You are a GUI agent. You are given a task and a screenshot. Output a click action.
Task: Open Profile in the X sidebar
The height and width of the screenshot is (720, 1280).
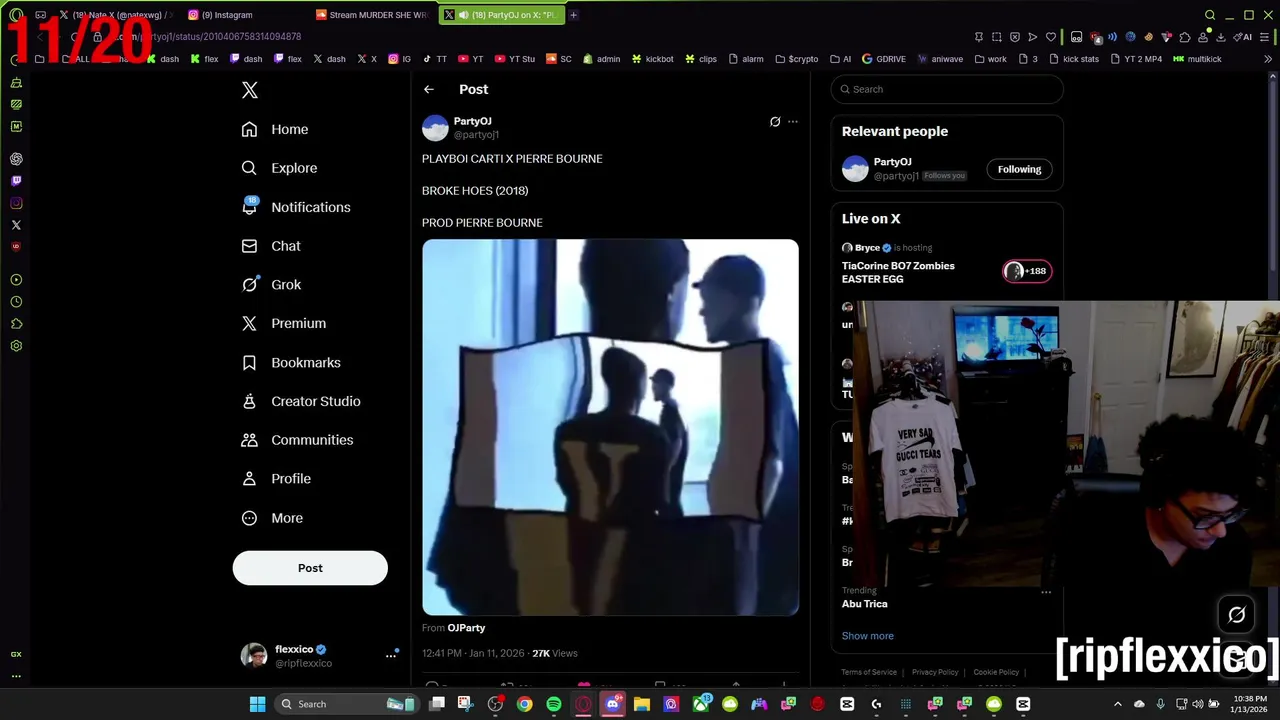276,479
